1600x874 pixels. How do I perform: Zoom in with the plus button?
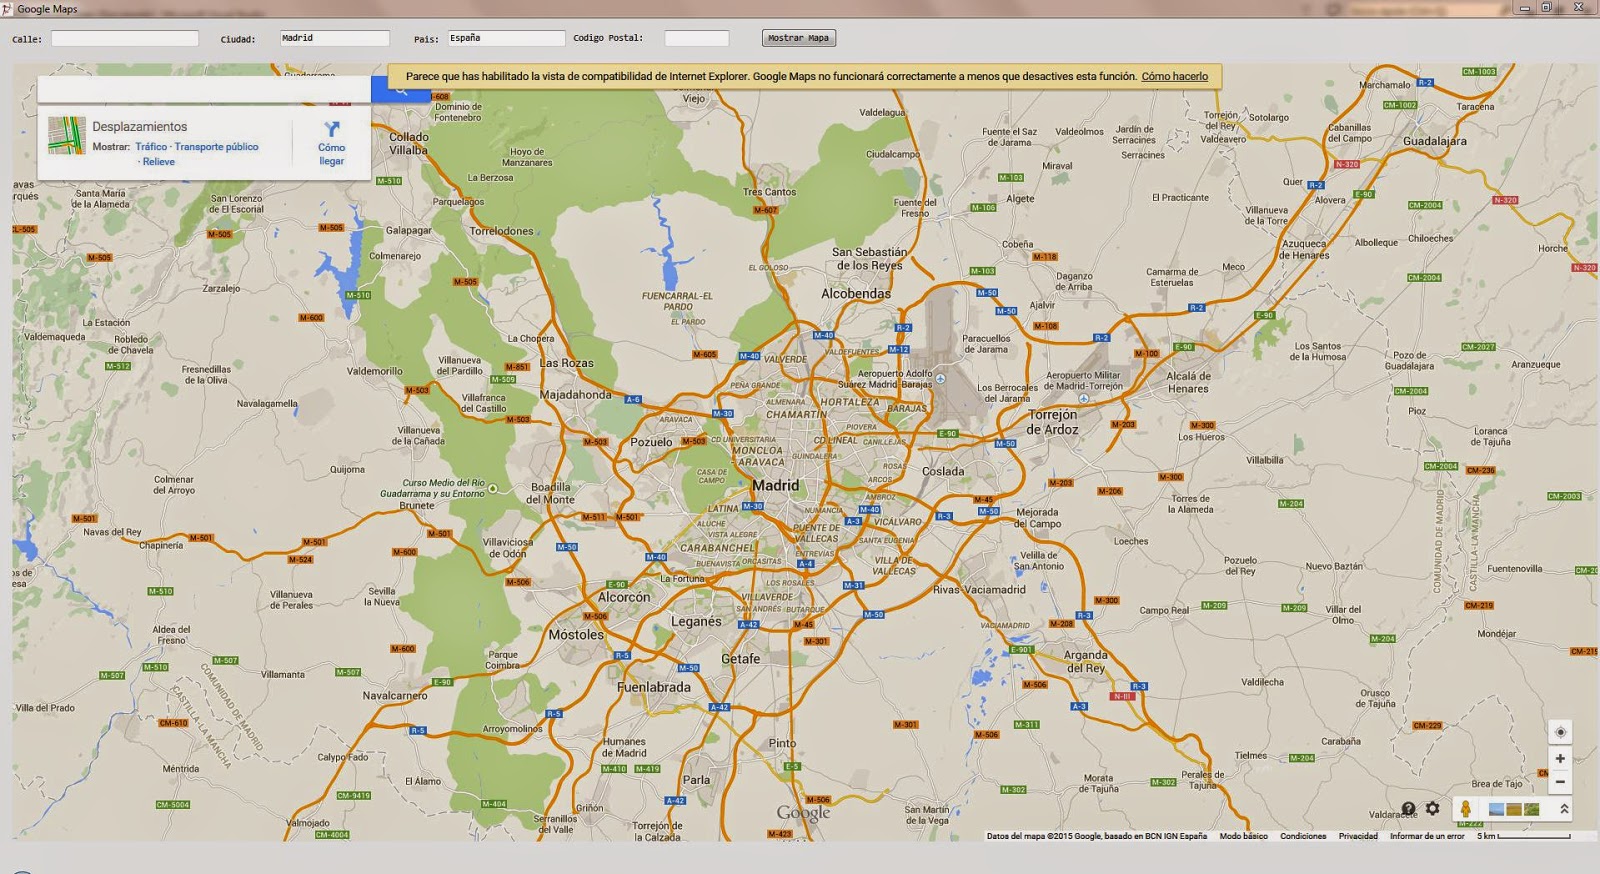1560,759
